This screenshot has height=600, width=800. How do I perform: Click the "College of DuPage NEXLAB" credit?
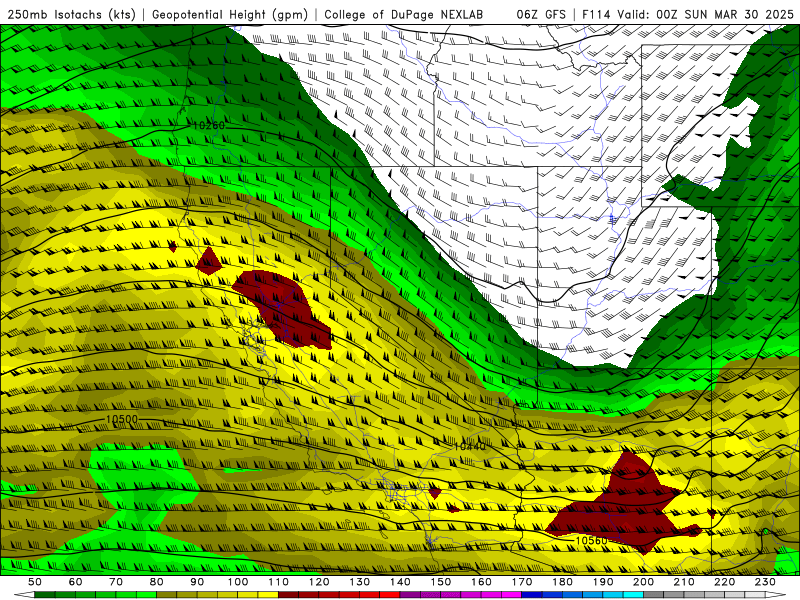point(404,14)
